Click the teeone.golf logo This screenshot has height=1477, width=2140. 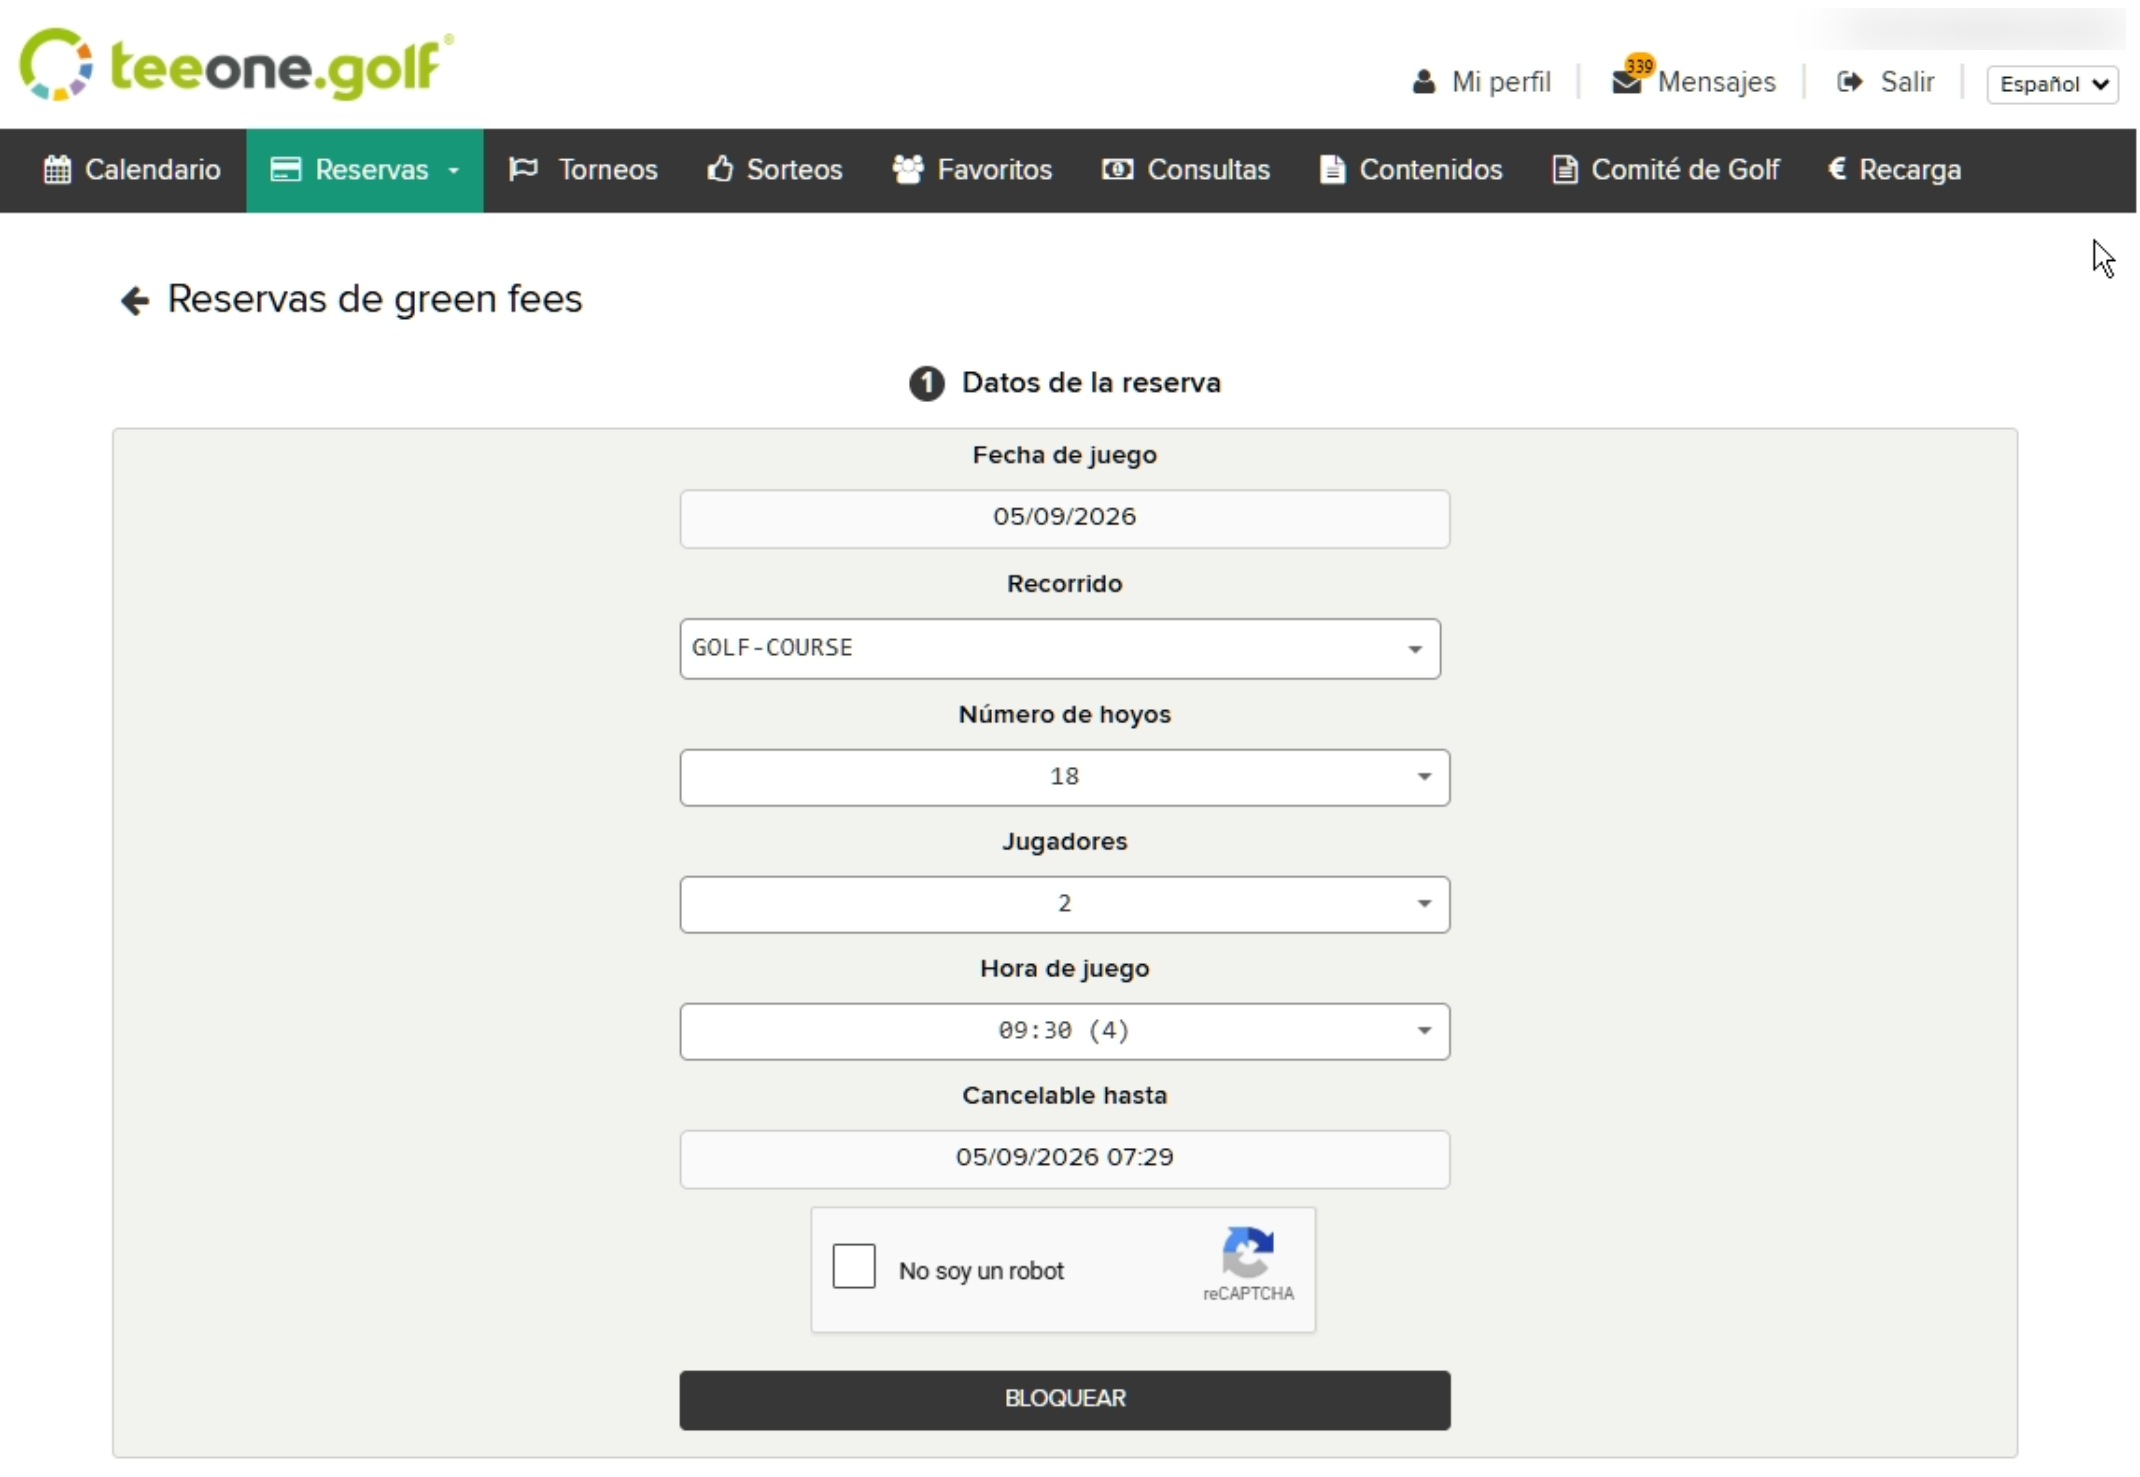coord(236,65)
